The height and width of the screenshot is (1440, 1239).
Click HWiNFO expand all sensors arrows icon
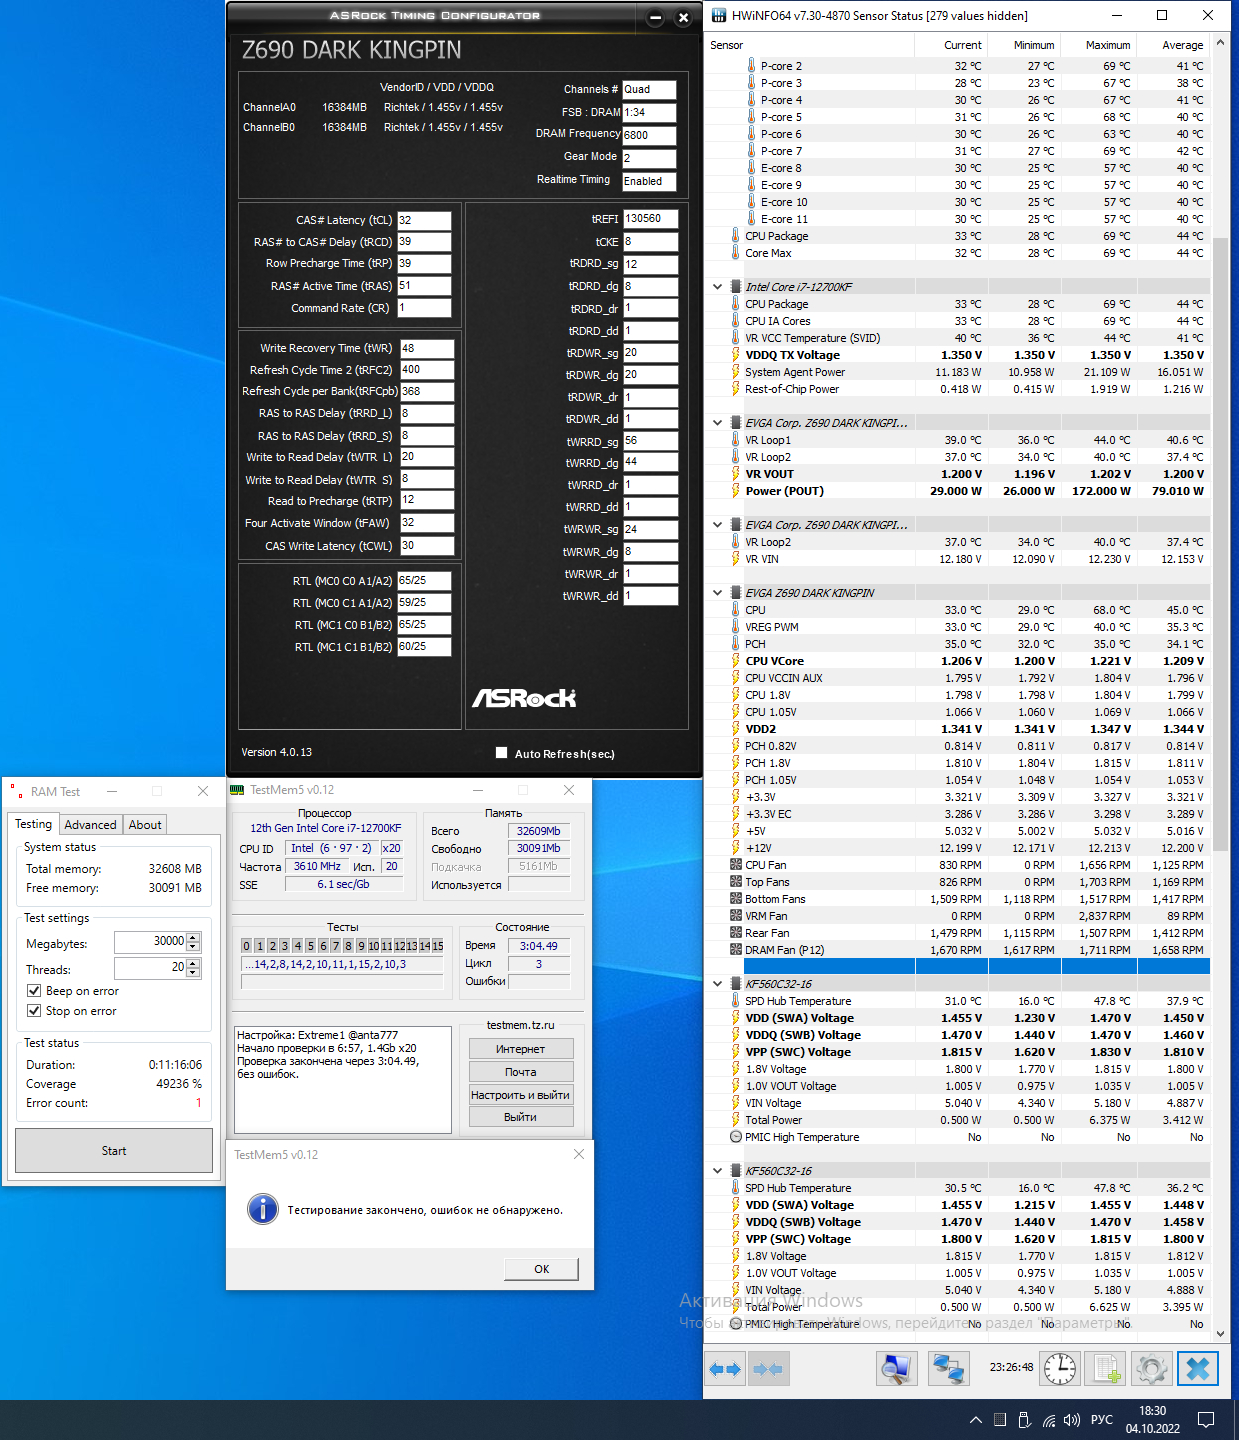click(726, 1369)
